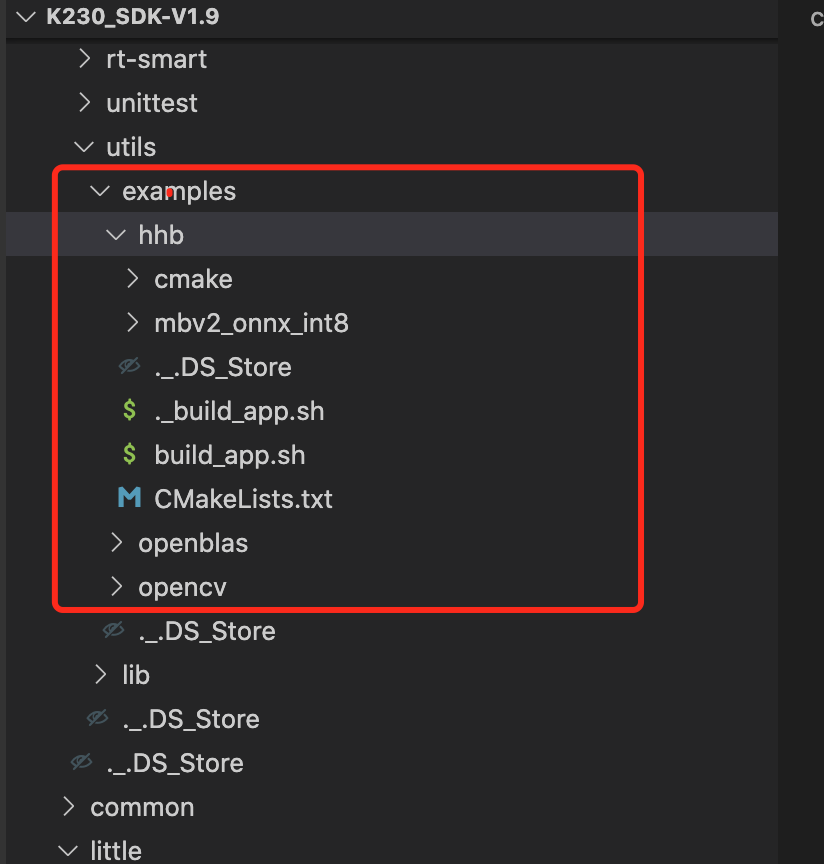This screenshot has height=864, width=824.
Task: Click the hidden-file icon of ._.DS_Store below opencv
Action: tap(113, 631)
